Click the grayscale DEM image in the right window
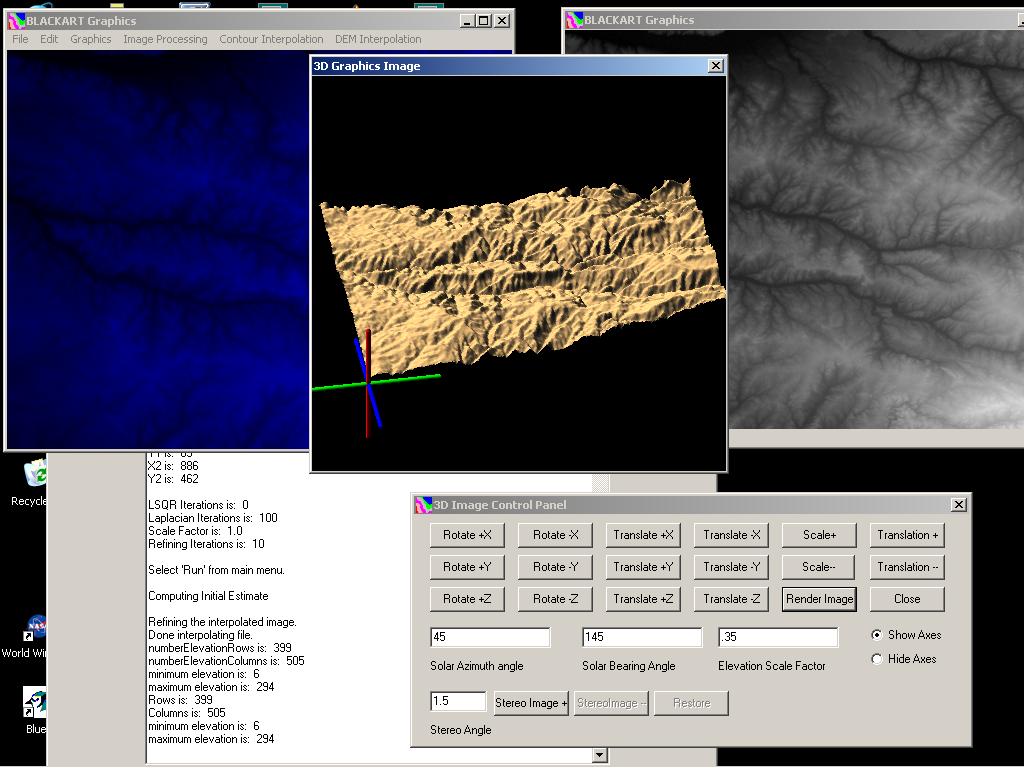 [875, 229]
